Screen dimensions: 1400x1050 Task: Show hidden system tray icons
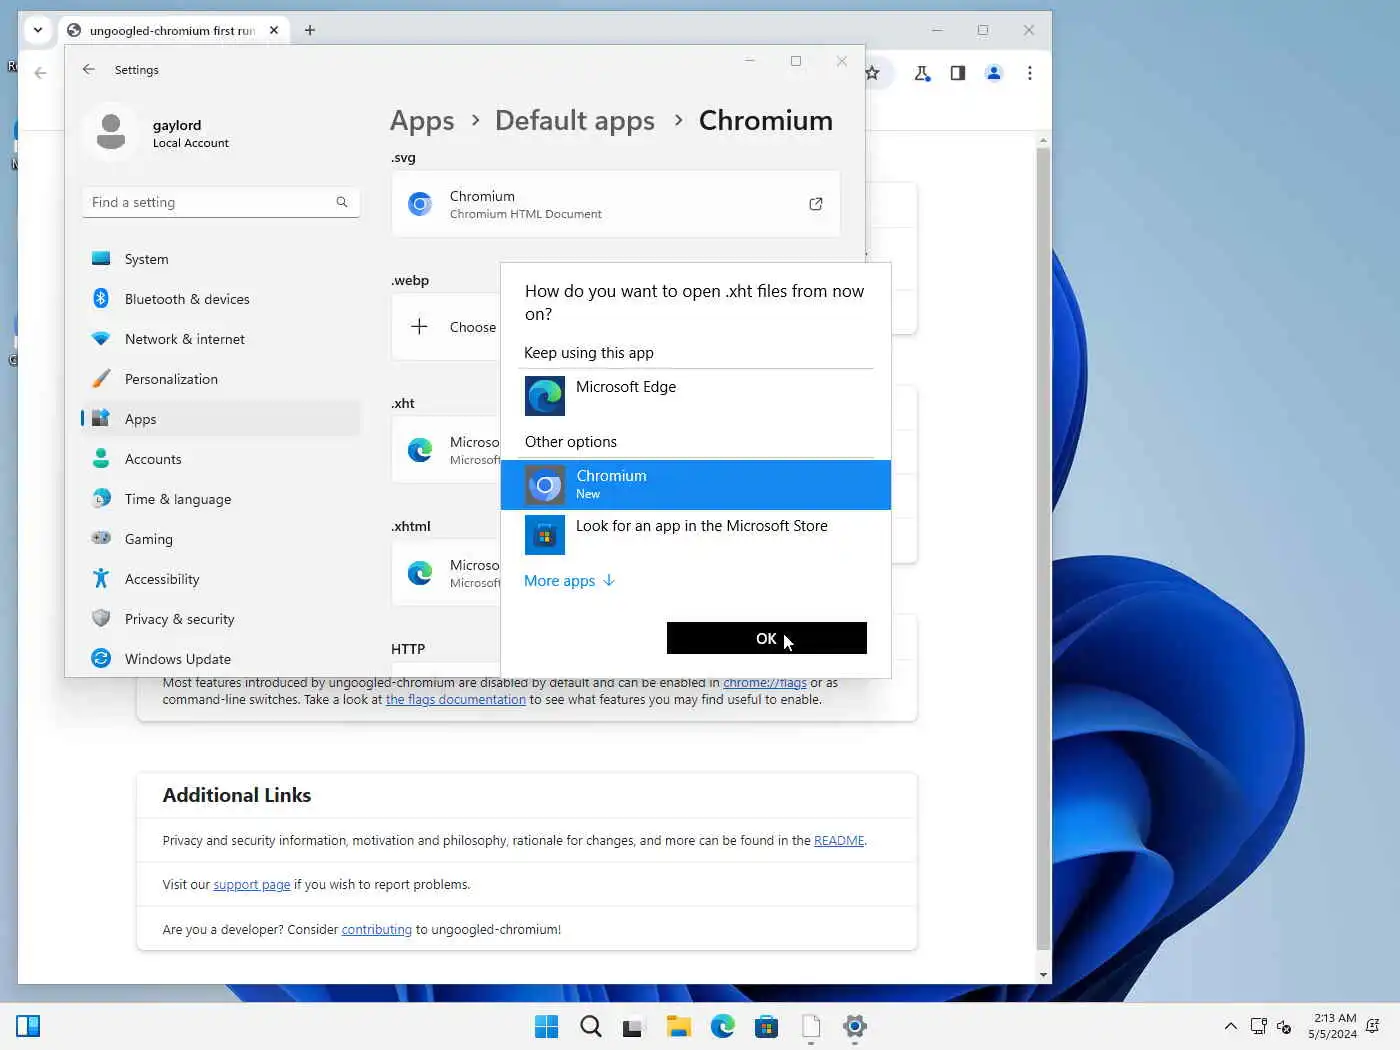(1231, 1027)
